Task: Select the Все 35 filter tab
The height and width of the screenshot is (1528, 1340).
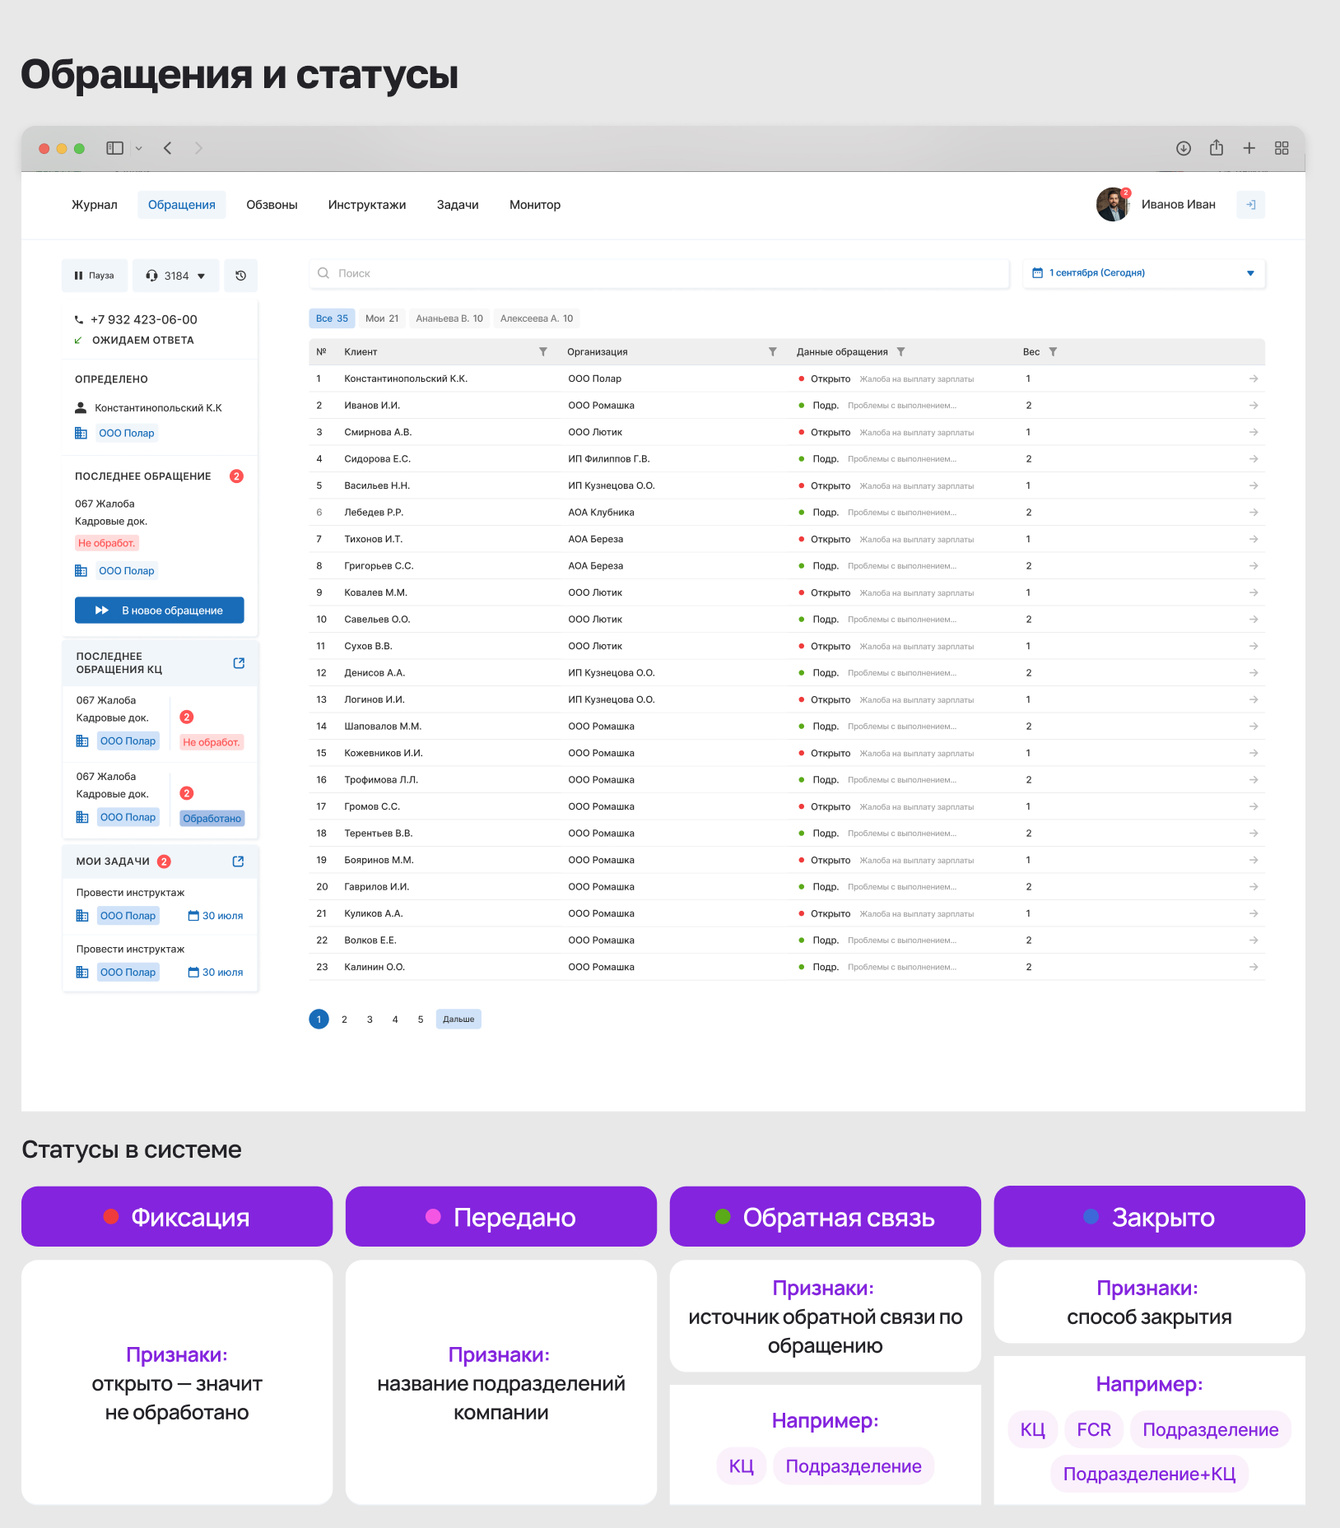Action: (x=332, y=319)
